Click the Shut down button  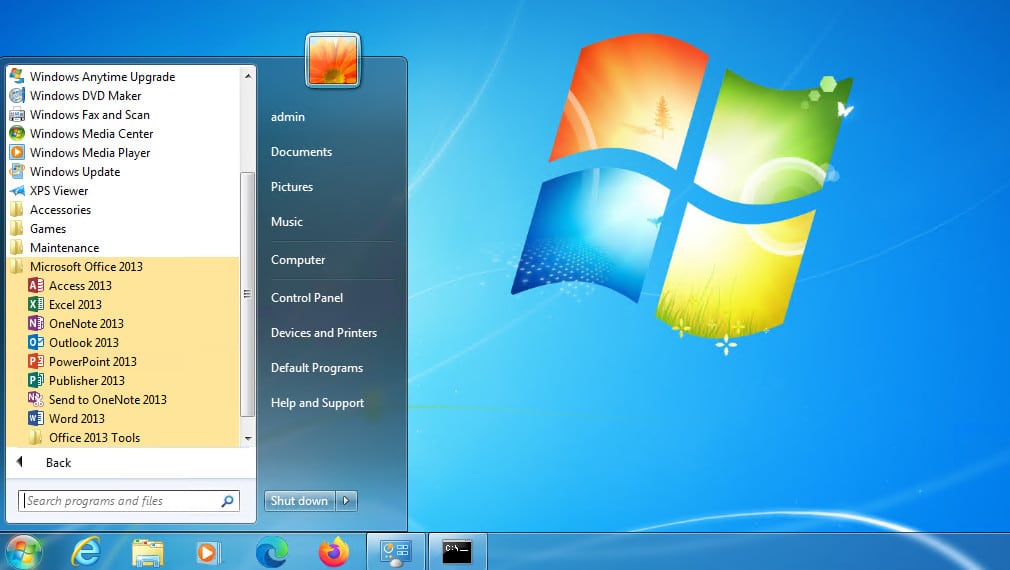click(300, 500)
